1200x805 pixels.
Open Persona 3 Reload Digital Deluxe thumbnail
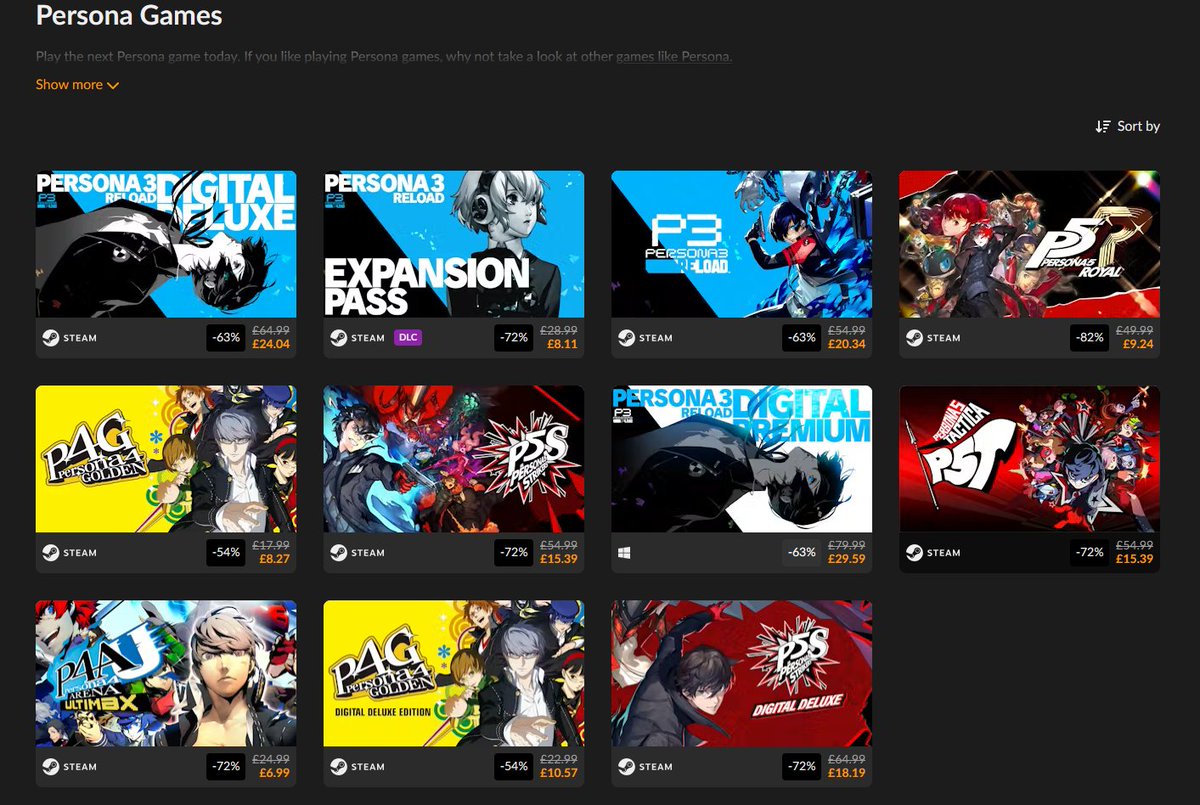tap(166, 244)
